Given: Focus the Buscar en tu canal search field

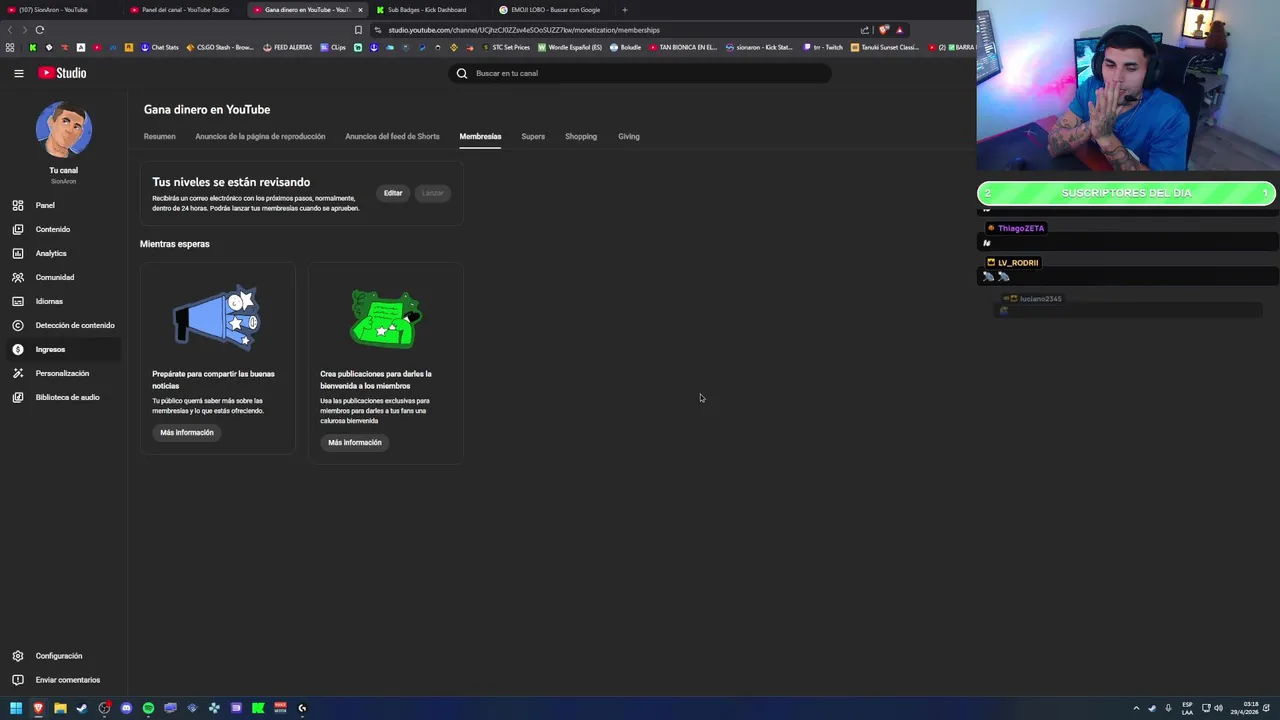Looking at the screenshot, I should click(640, 73).
